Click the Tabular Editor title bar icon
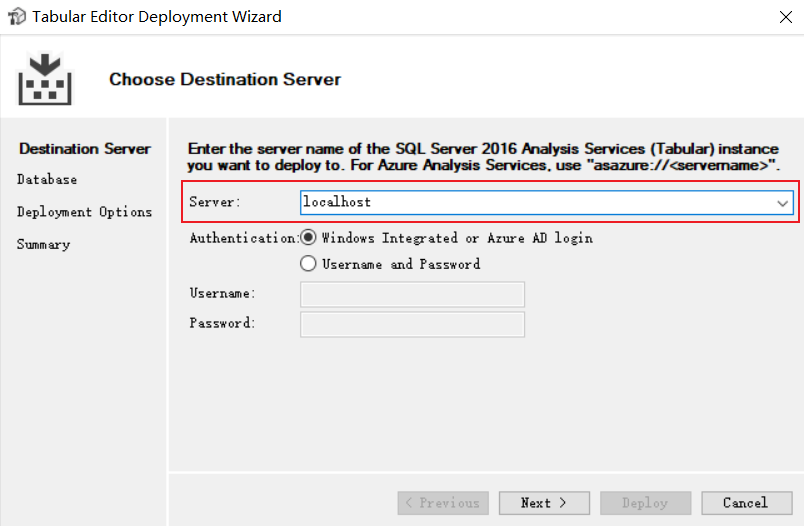The image size is (804, 526). click(17, 16)
